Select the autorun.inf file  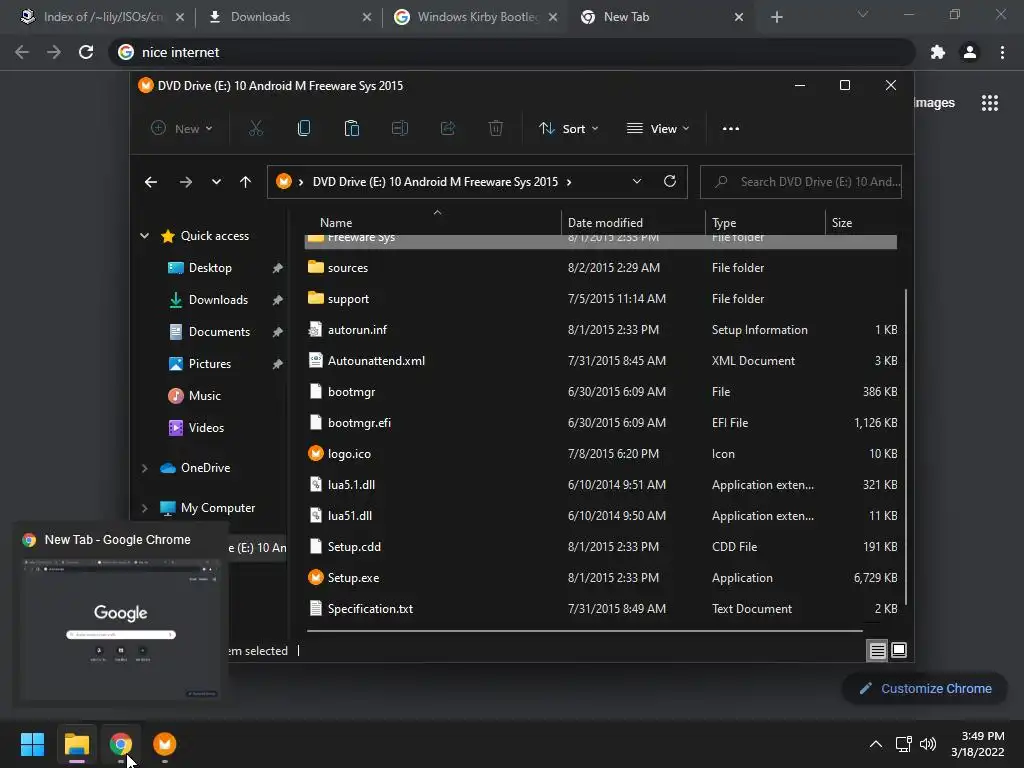pyautogui.click(x=601, y=330)
